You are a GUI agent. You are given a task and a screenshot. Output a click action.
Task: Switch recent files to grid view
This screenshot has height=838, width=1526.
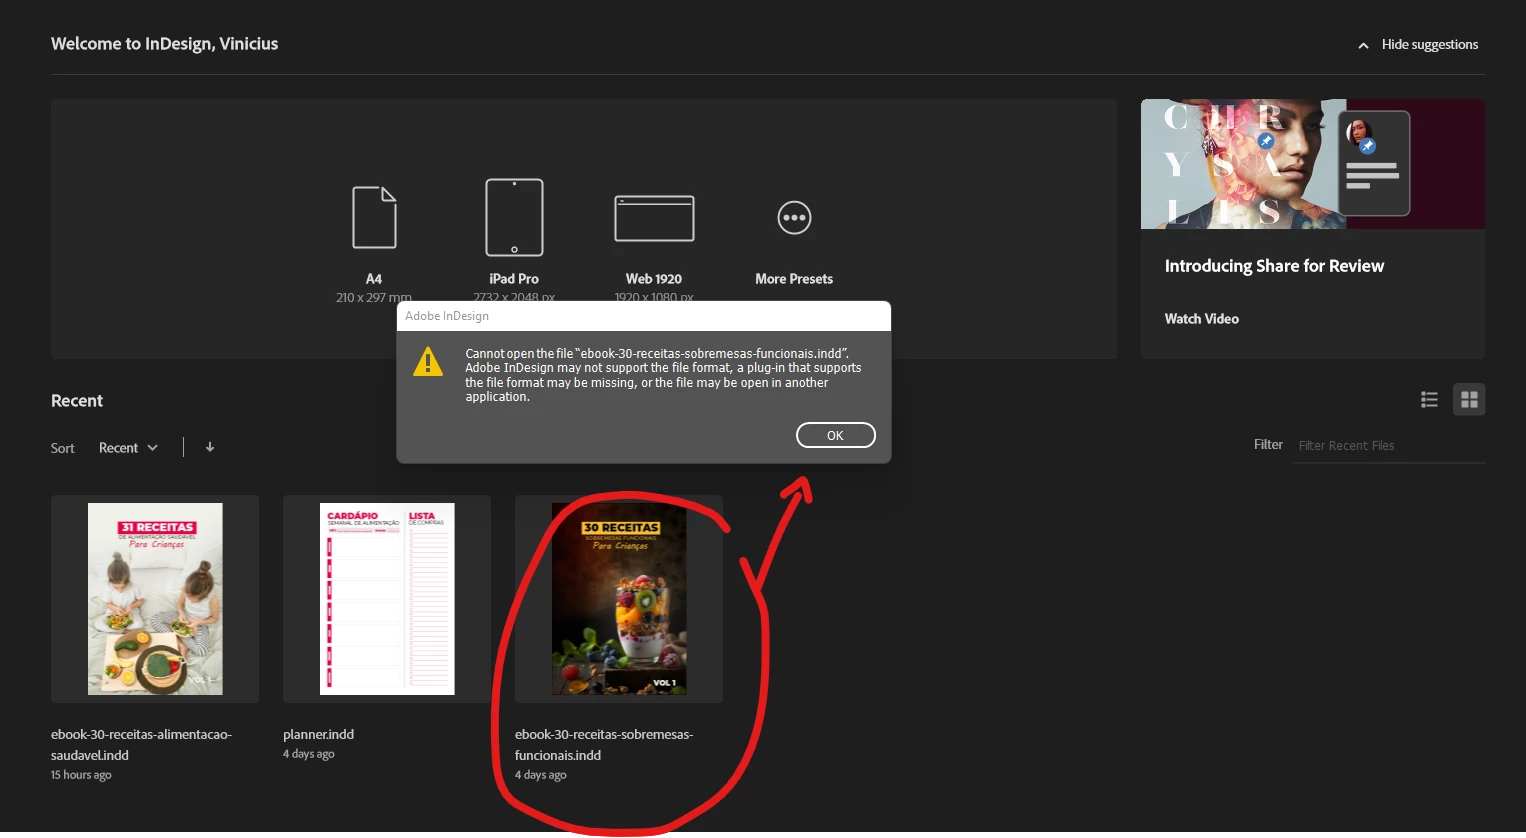click(x=1469, y=399)
